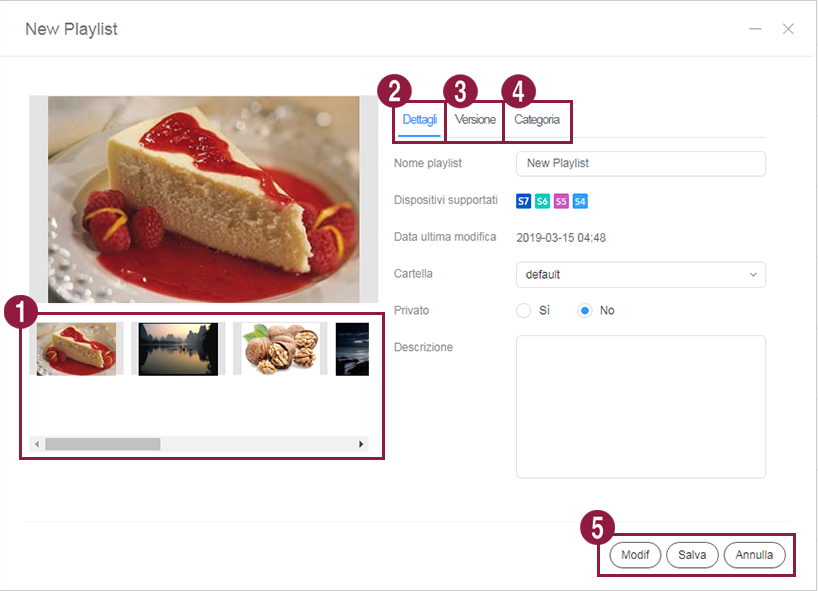The width and height of the screenshot is (818, 591).
Task: Click the Annulla button
Action: coord(754,555)
